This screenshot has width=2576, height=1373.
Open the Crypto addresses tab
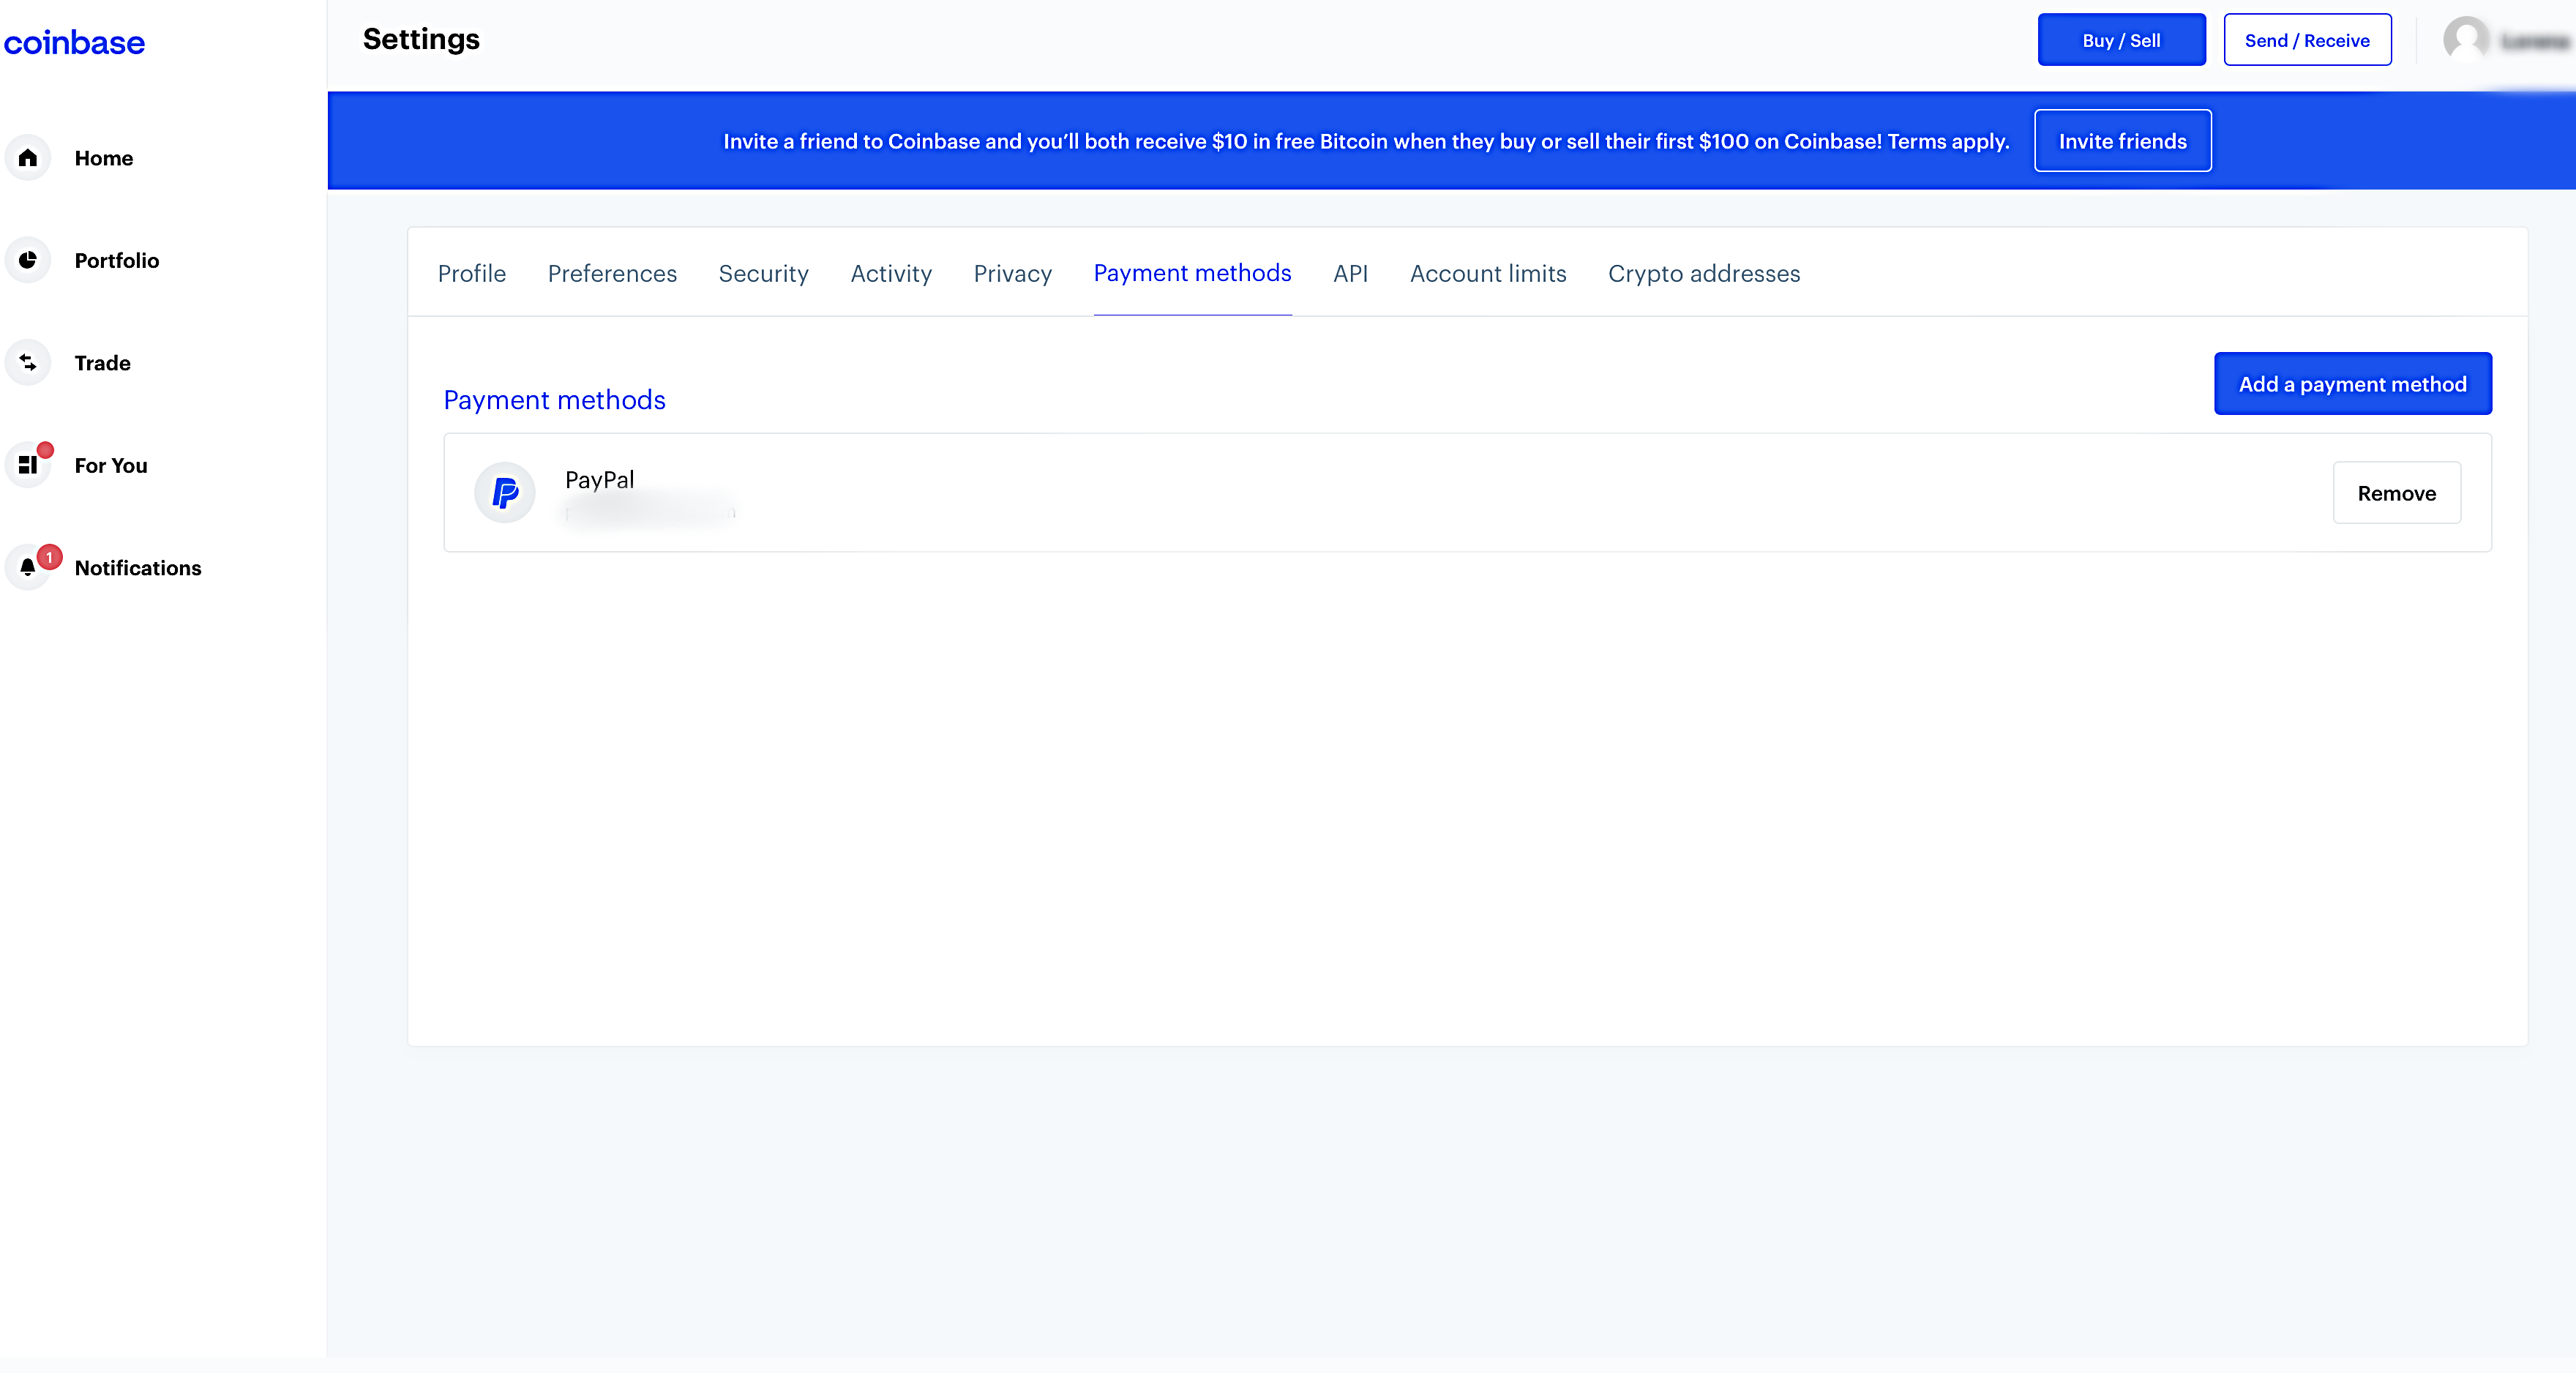point(1704,273)
